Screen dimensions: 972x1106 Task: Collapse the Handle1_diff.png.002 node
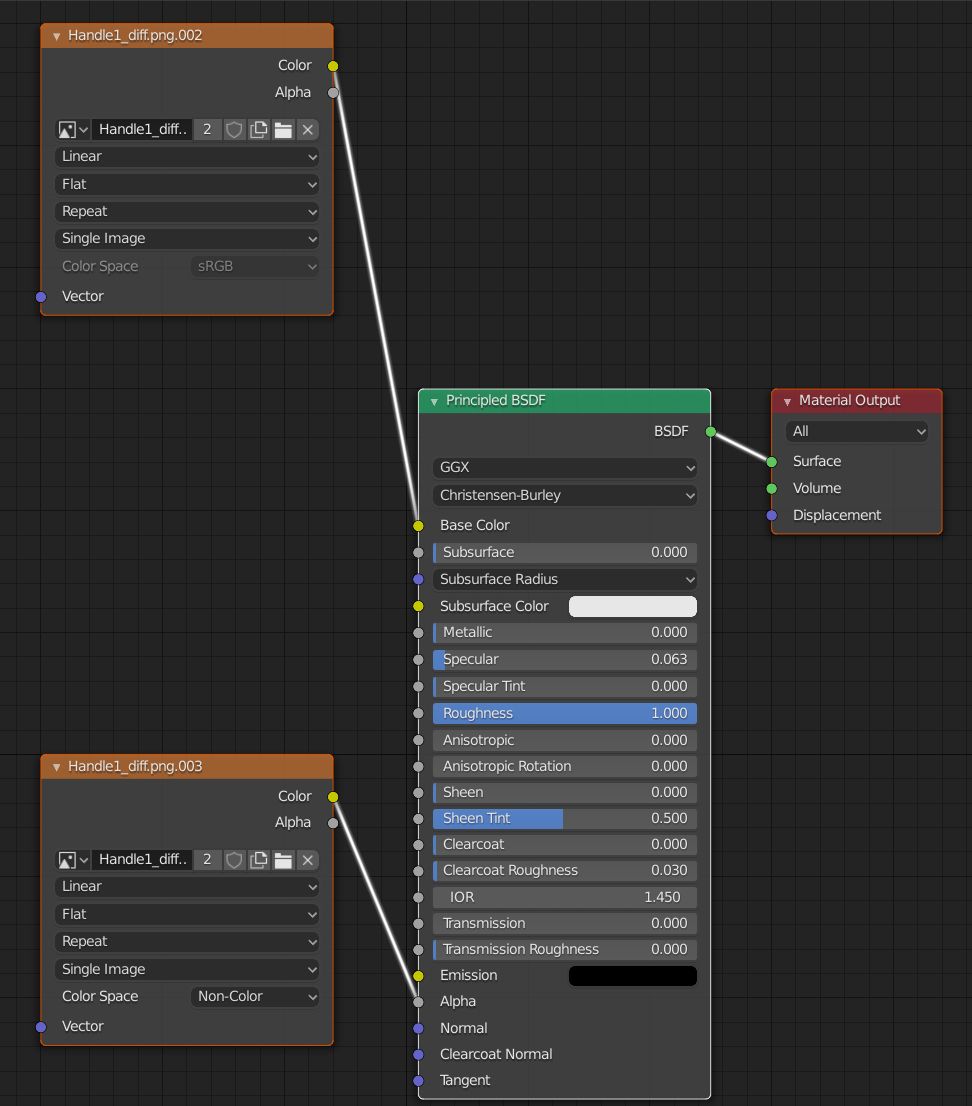pos(56,36)
